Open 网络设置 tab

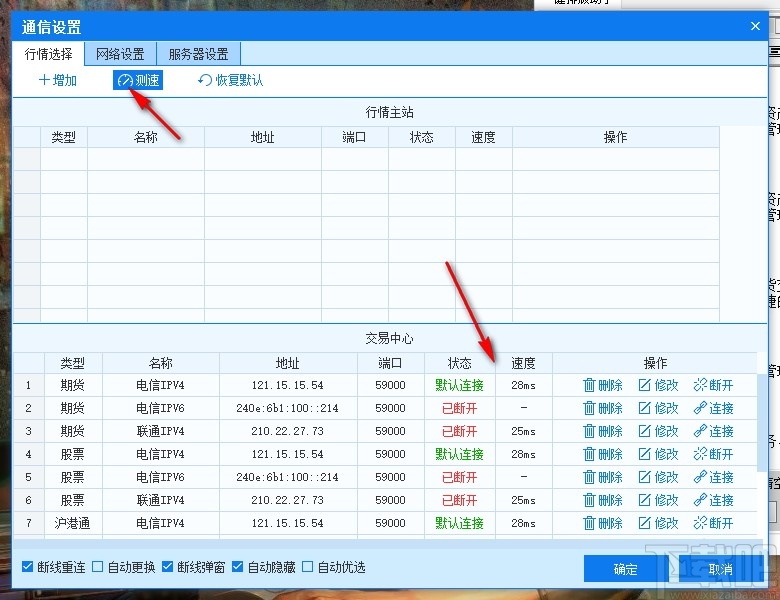tap(120, 54)
